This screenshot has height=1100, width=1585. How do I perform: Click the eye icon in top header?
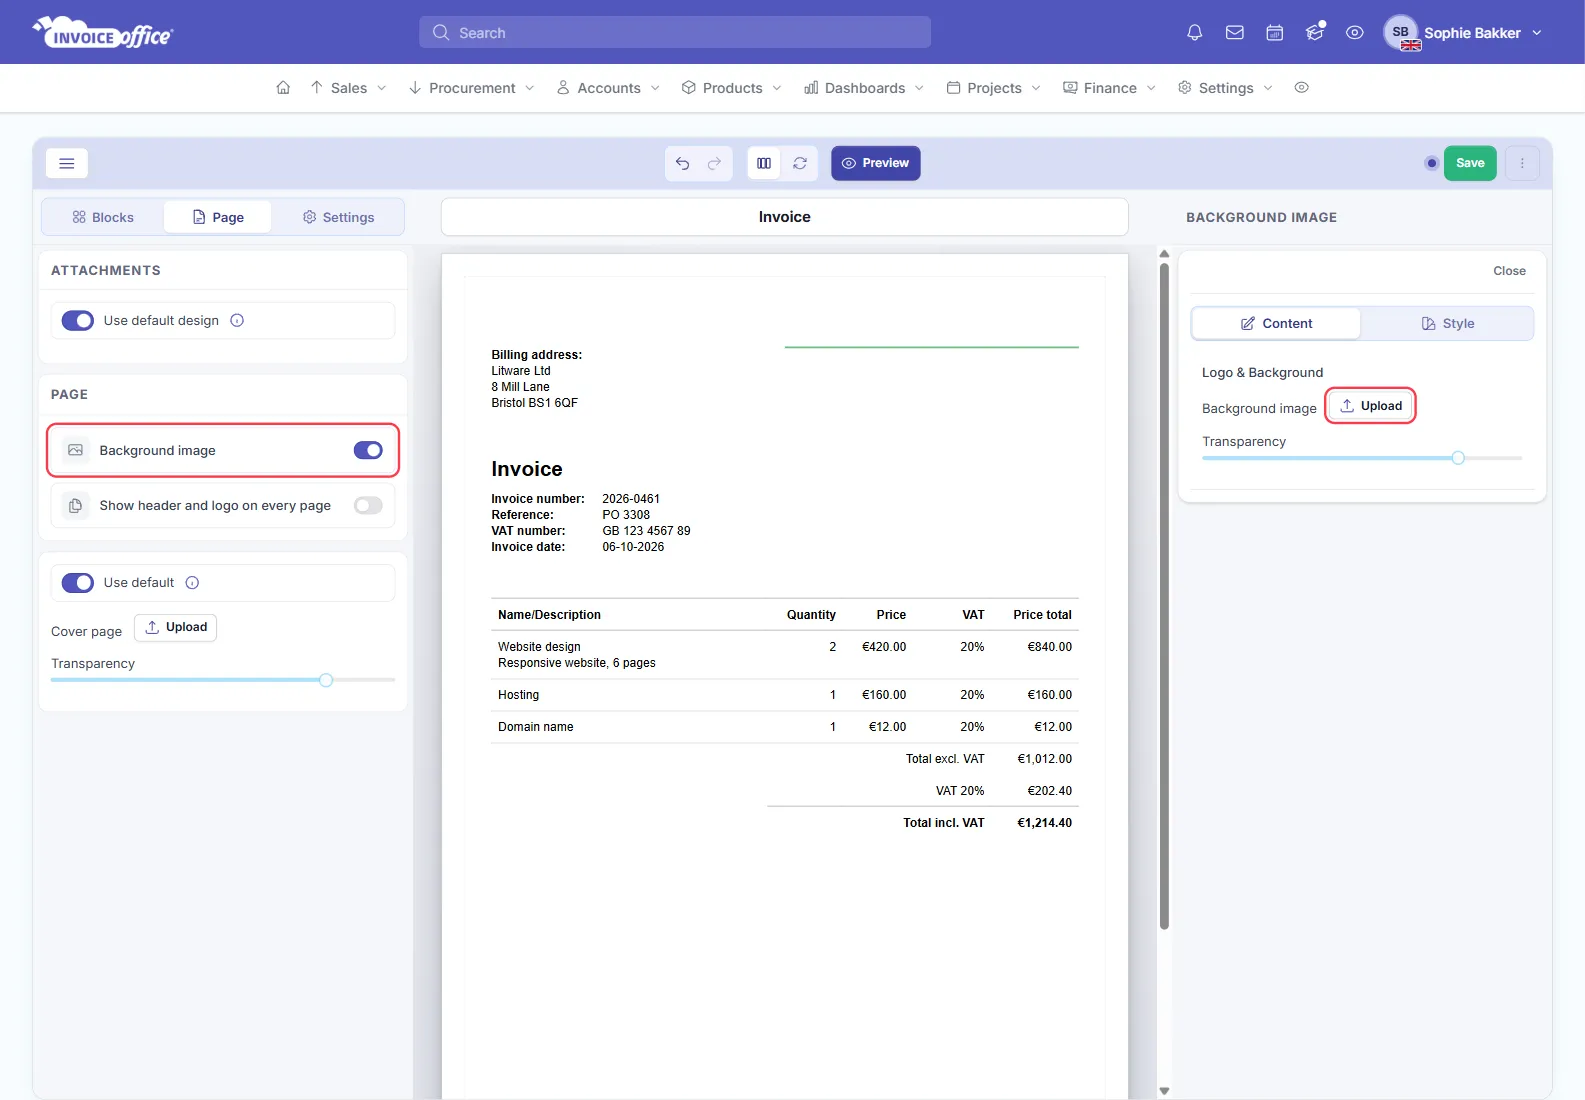point(1354,33)
